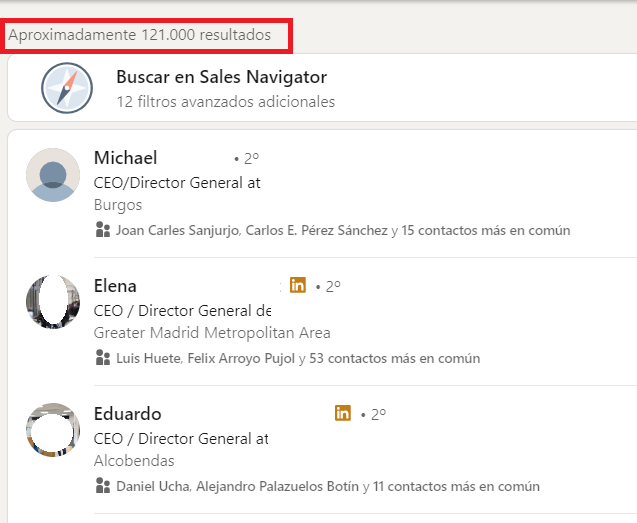
Task: Open Eduardo's profile photo
Action: coord(53,430)
